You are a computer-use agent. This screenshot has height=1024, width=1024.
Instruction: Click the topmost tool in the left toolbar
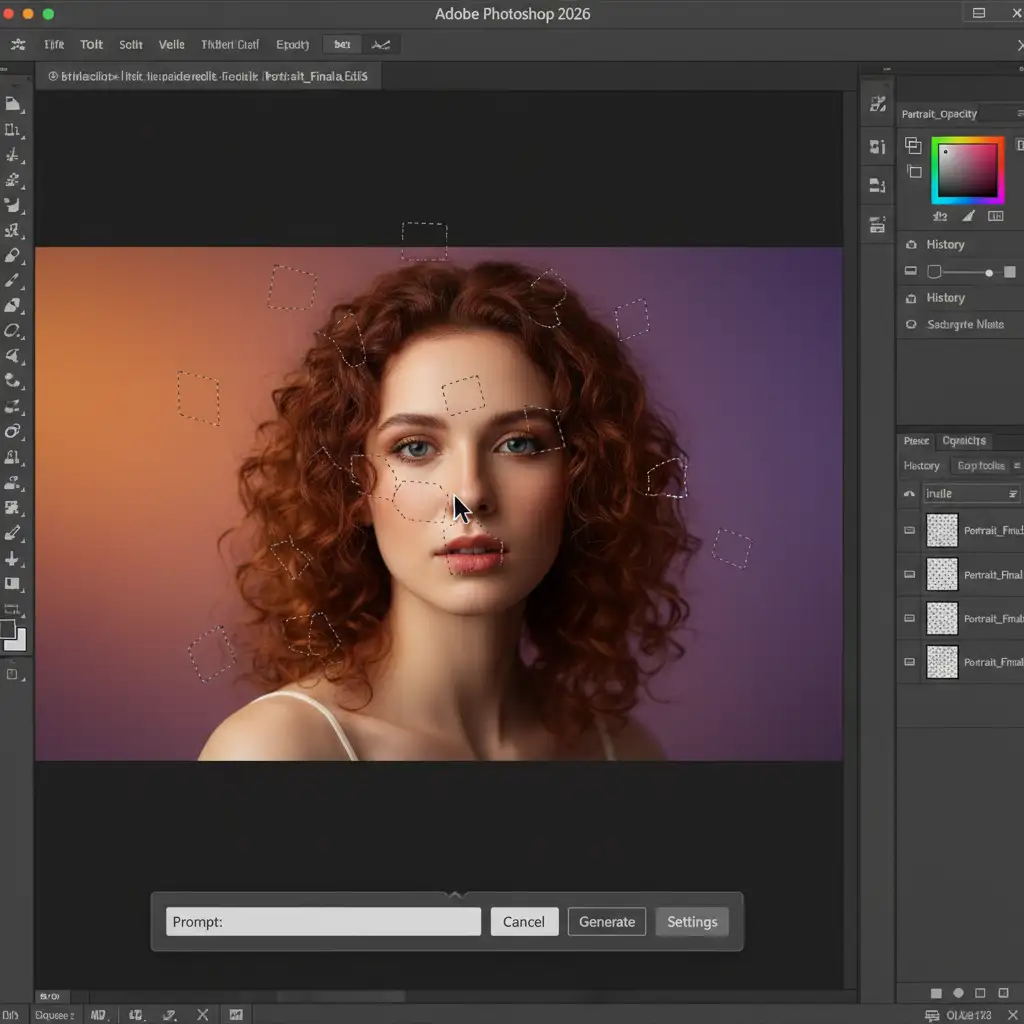point(13,104)
